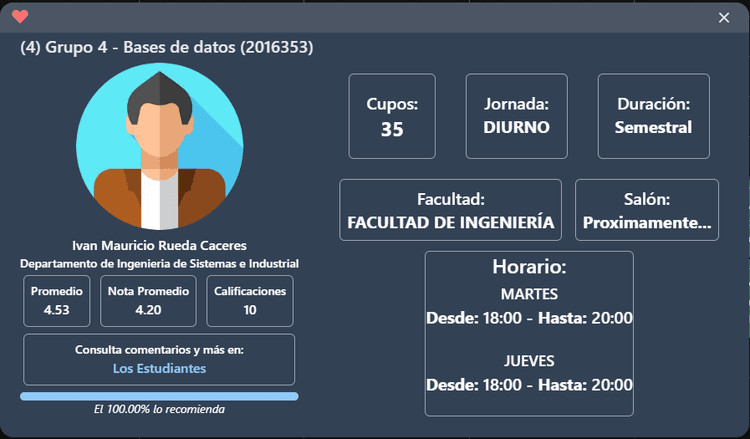Click the recommendation progress bar

(x=159, y=396)
